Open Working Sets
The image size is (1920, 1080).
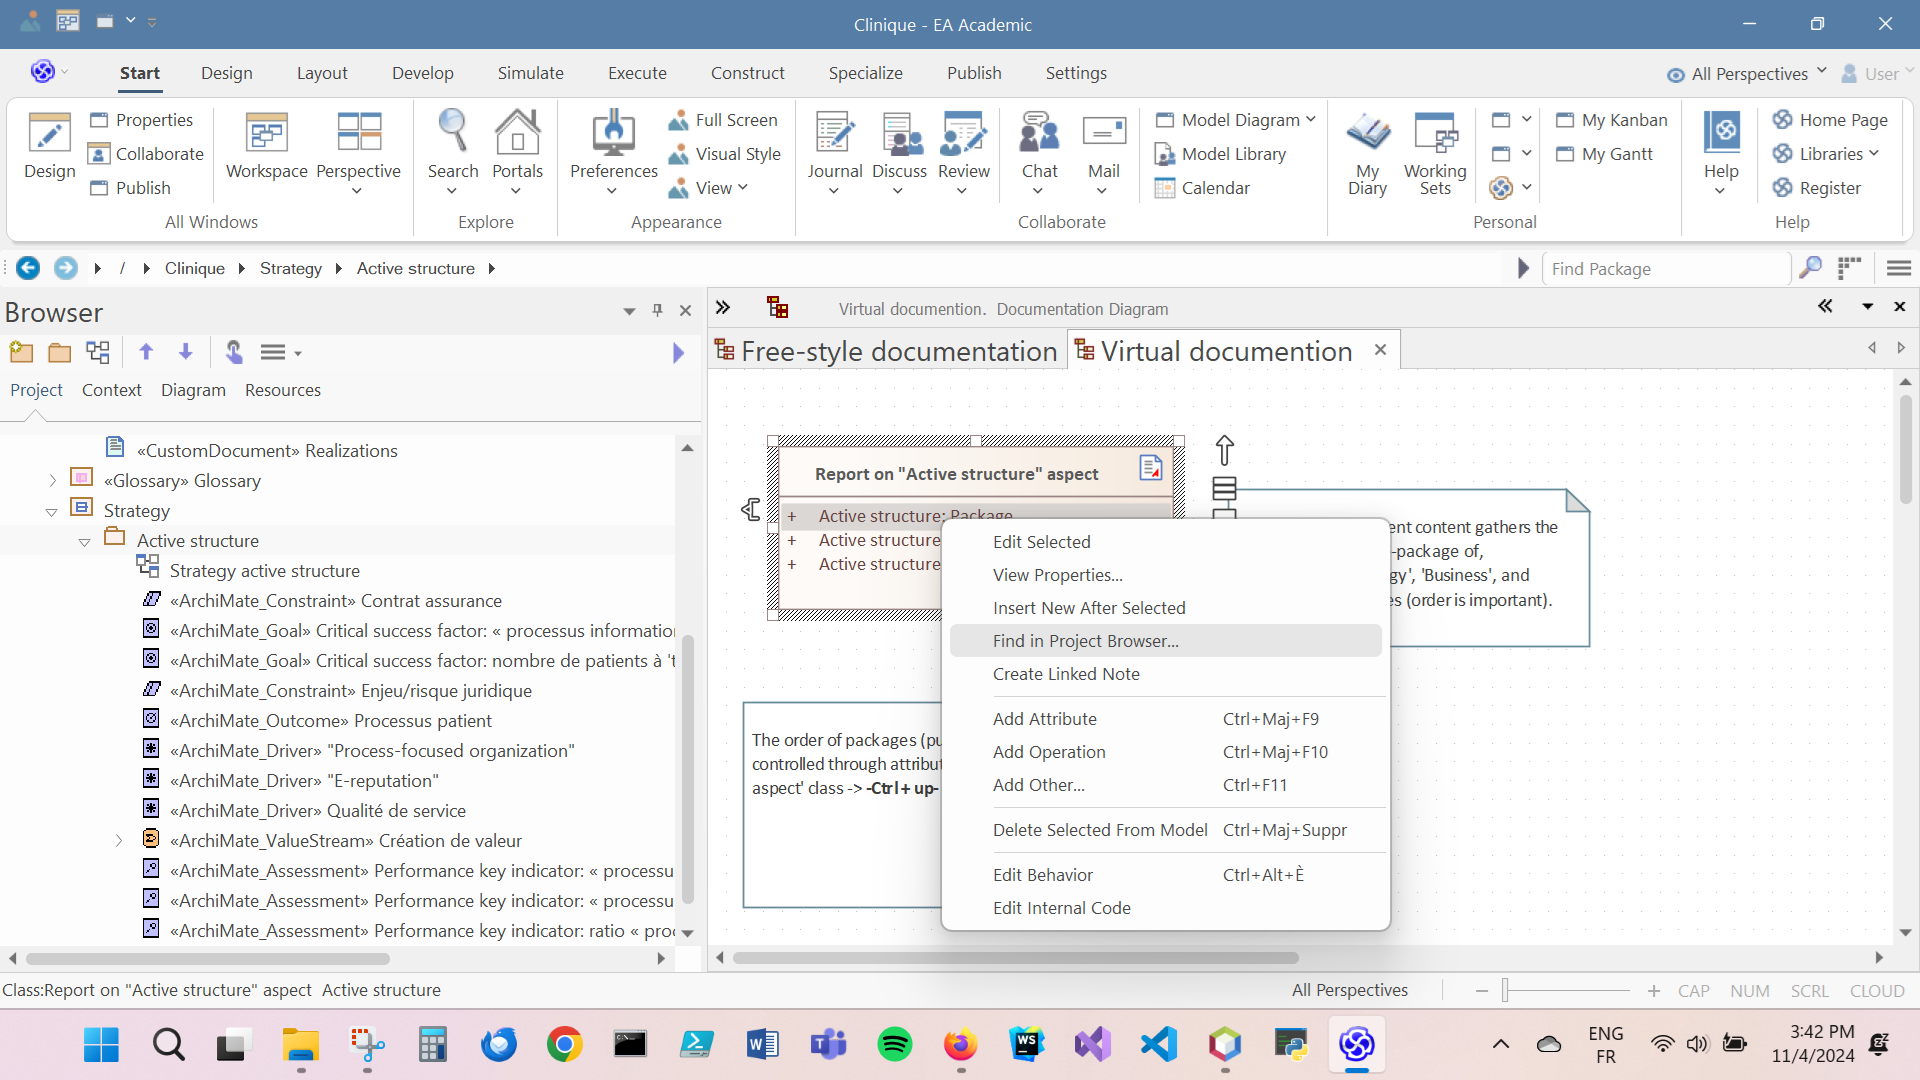(x=1434, y=152)
